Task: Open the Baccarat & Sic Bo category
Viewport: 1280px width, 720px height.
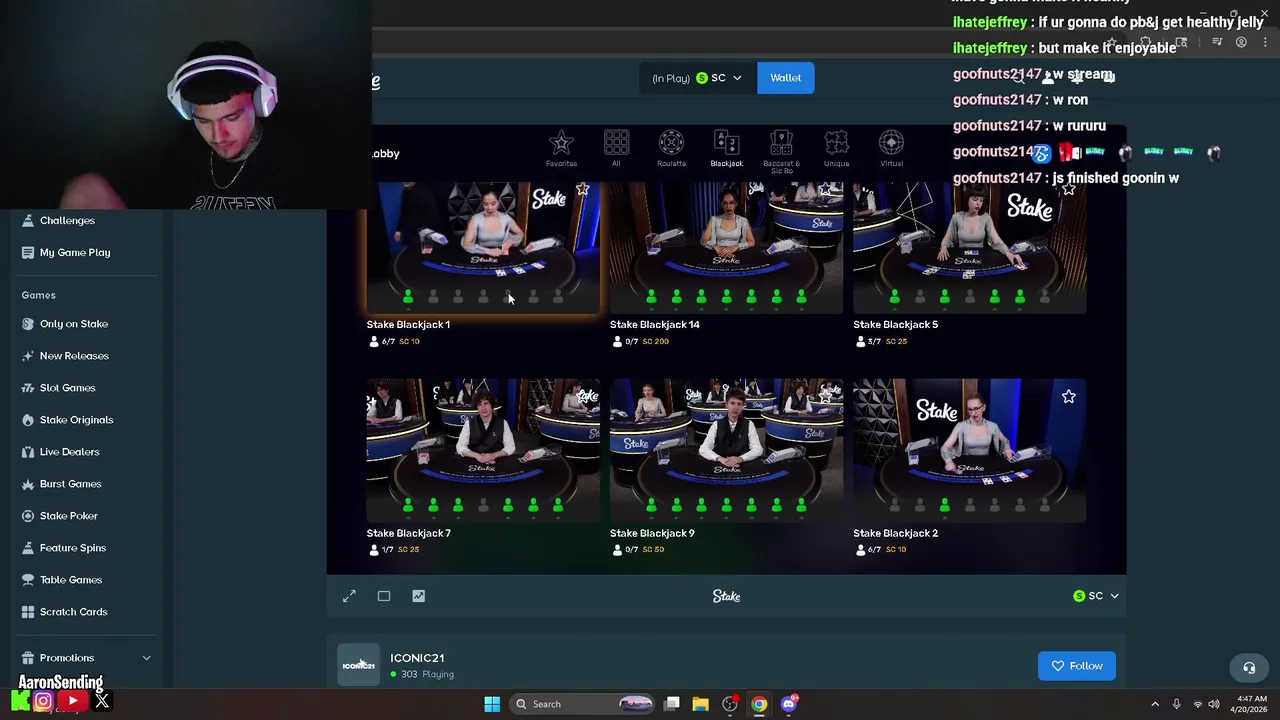Action: 781,151
